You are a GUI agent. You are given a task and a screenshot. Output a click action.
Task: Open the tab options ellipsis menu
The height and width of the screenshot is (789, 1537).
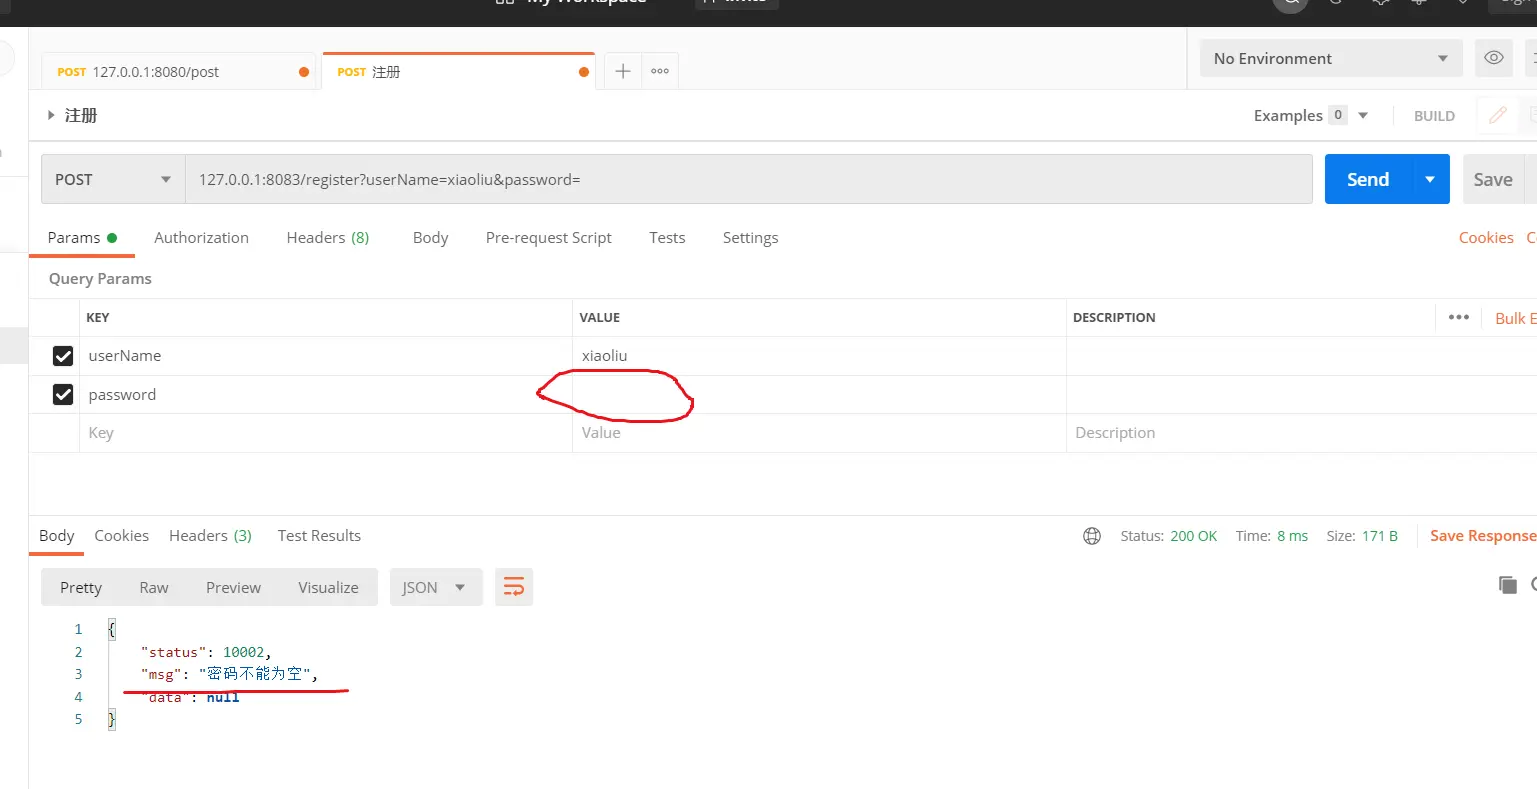pos(660,71)
